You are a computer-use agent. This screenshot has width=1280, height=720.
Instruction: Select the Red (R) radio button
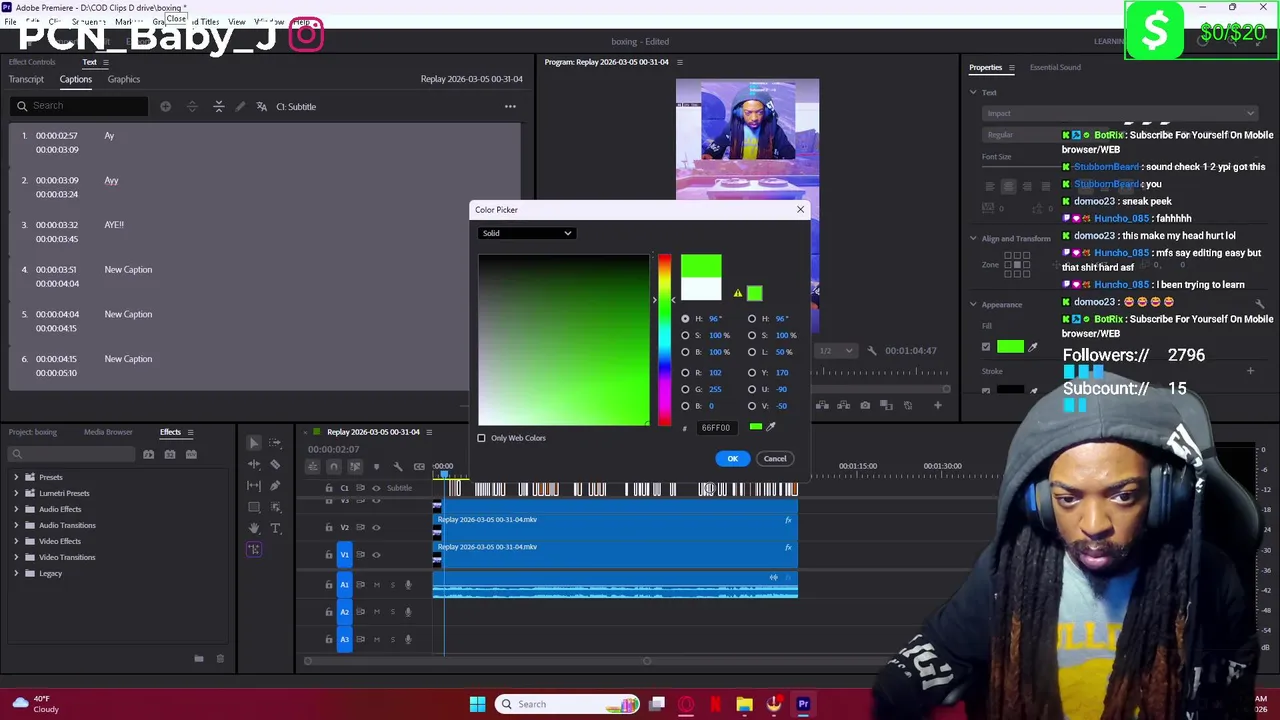pos(685,372)
